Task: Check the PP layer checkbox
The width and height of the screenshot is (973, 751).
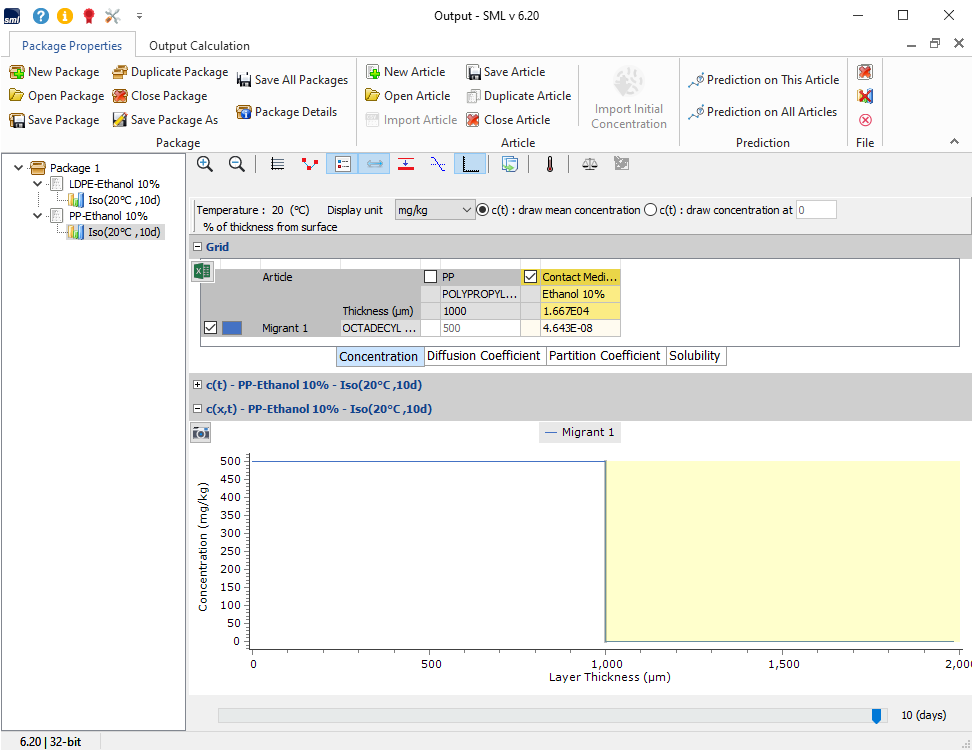Action: 430,277
